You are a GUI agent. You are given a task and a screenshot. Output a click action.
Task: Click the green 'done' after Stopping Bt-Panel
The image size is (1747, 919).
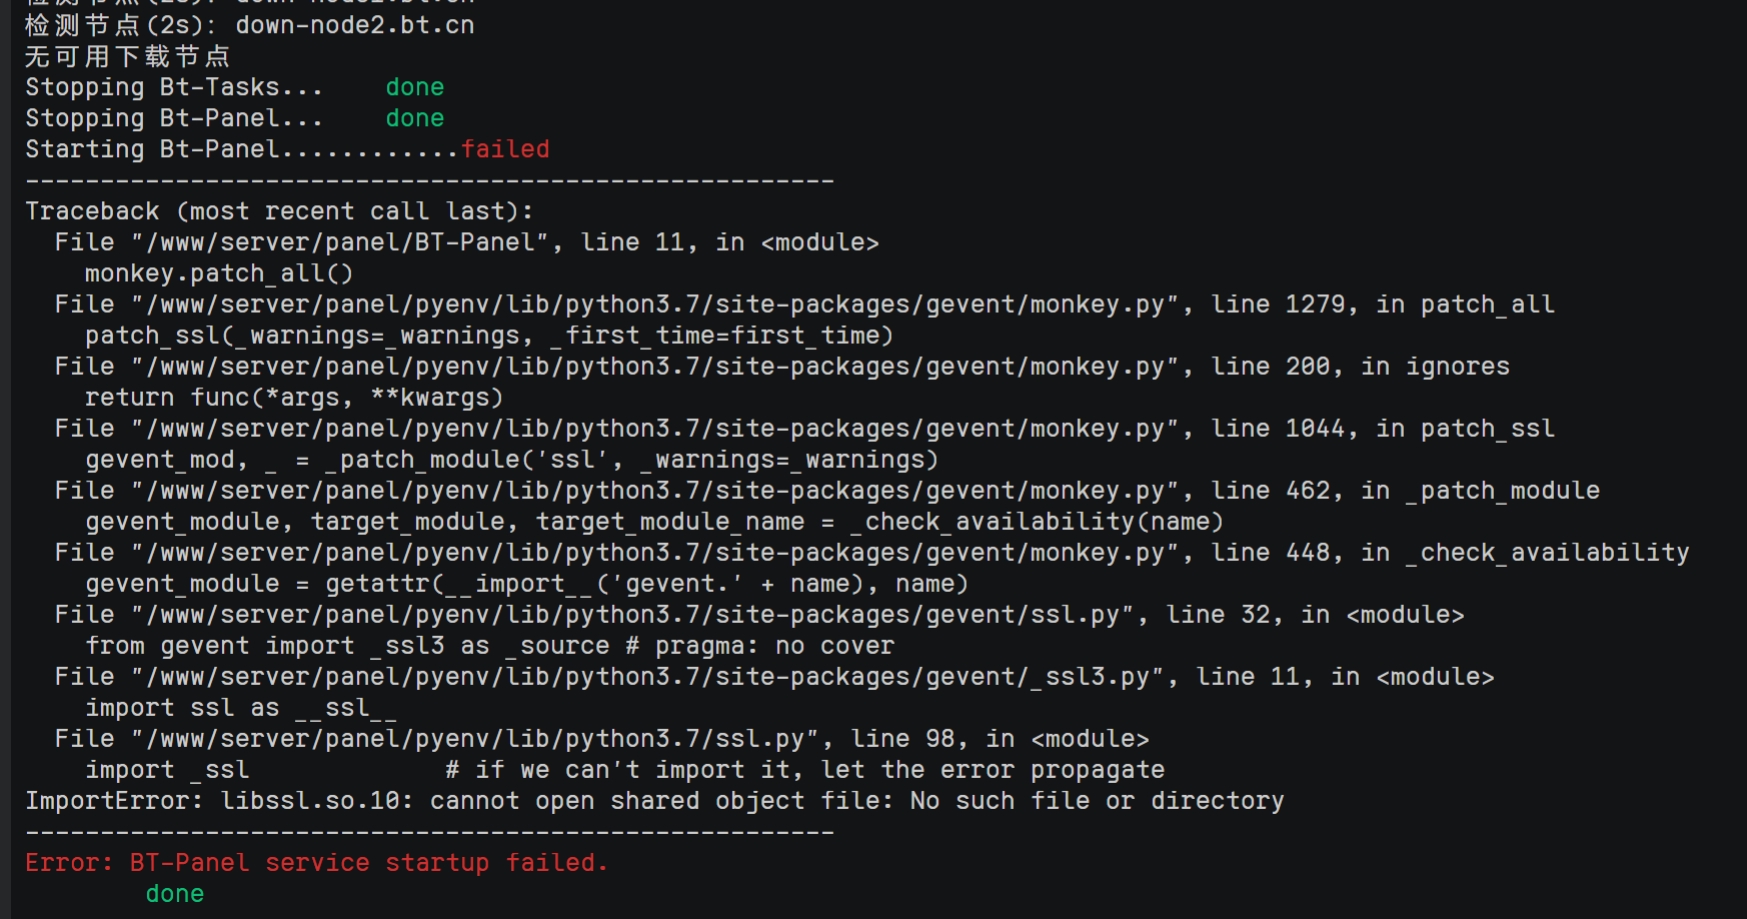[x=415, y=118]
